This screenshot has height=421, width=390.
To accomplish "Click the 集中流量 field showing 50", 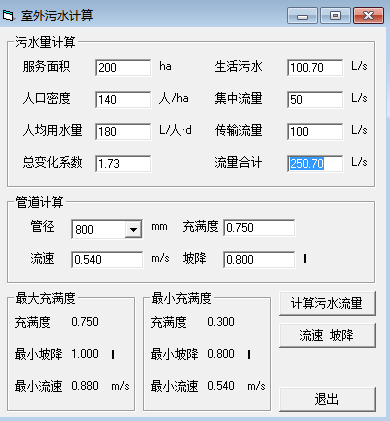I will coord(315,100).
